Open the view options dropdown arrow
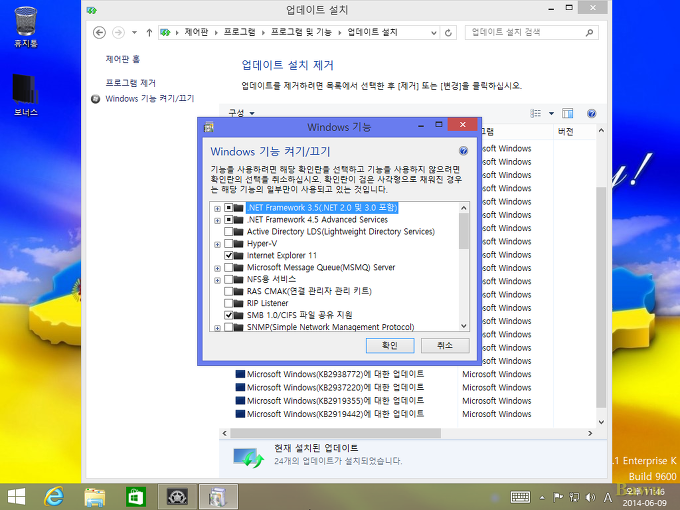This screenshot has width=680, height=510. coord(551,114)
